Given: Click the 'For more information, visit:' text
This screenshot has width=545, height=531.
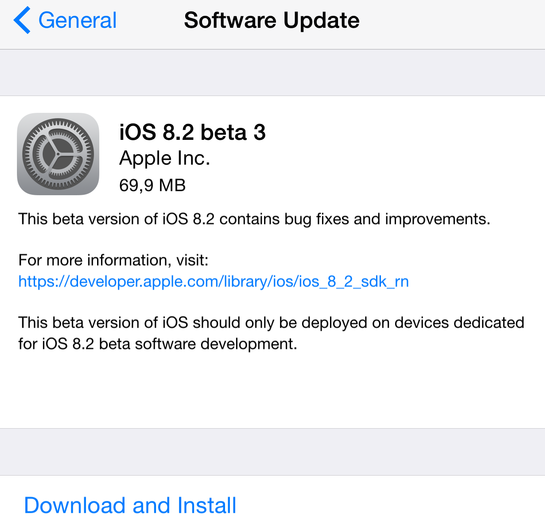Looking at the screenshot, I should pos(113,260).
